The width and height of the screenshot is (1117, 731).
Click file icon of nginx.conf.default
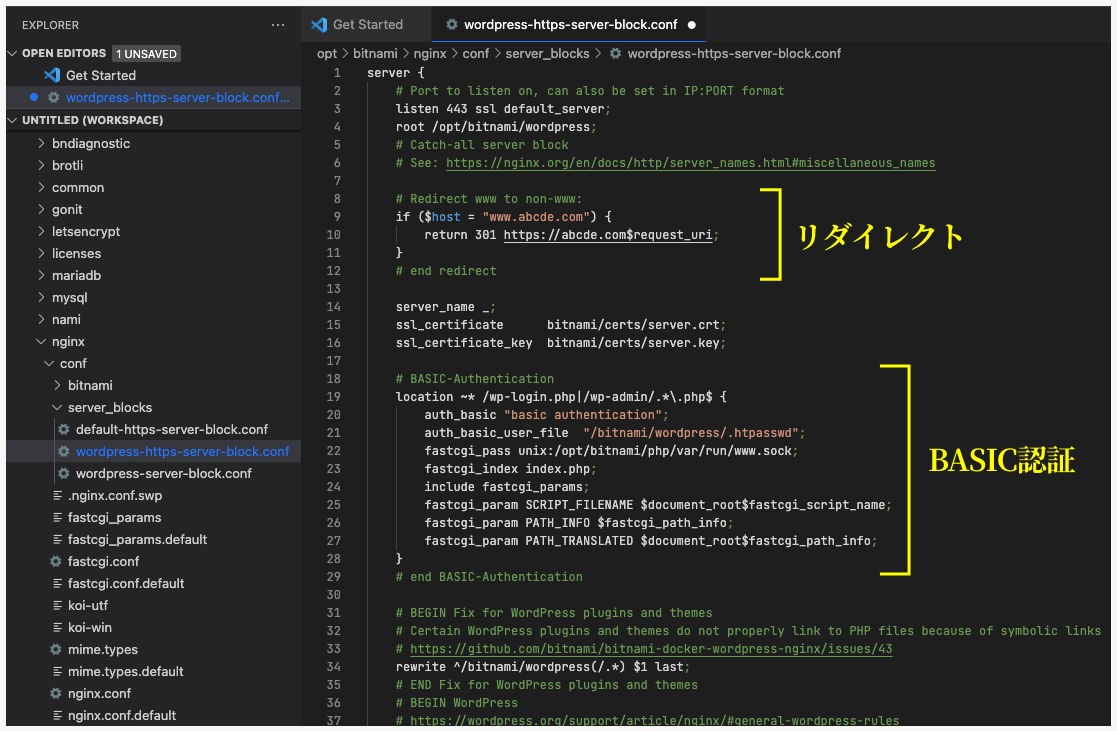pyautogui.click(x=58, y=715)
